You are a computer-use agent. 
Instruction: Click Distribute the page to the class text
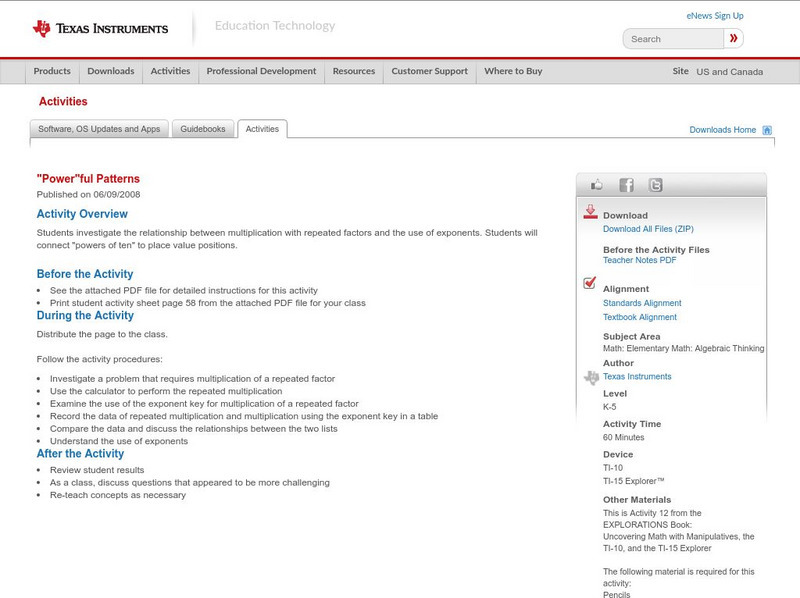tap(102, 334)
